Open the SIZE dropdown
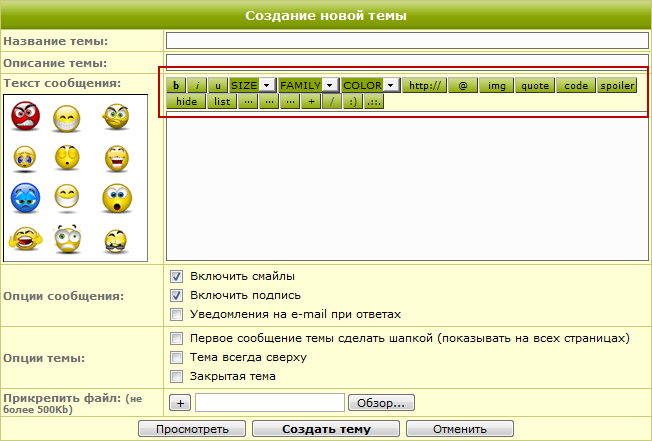This screenshot has width=652, height=441. [x=252, y=86]
